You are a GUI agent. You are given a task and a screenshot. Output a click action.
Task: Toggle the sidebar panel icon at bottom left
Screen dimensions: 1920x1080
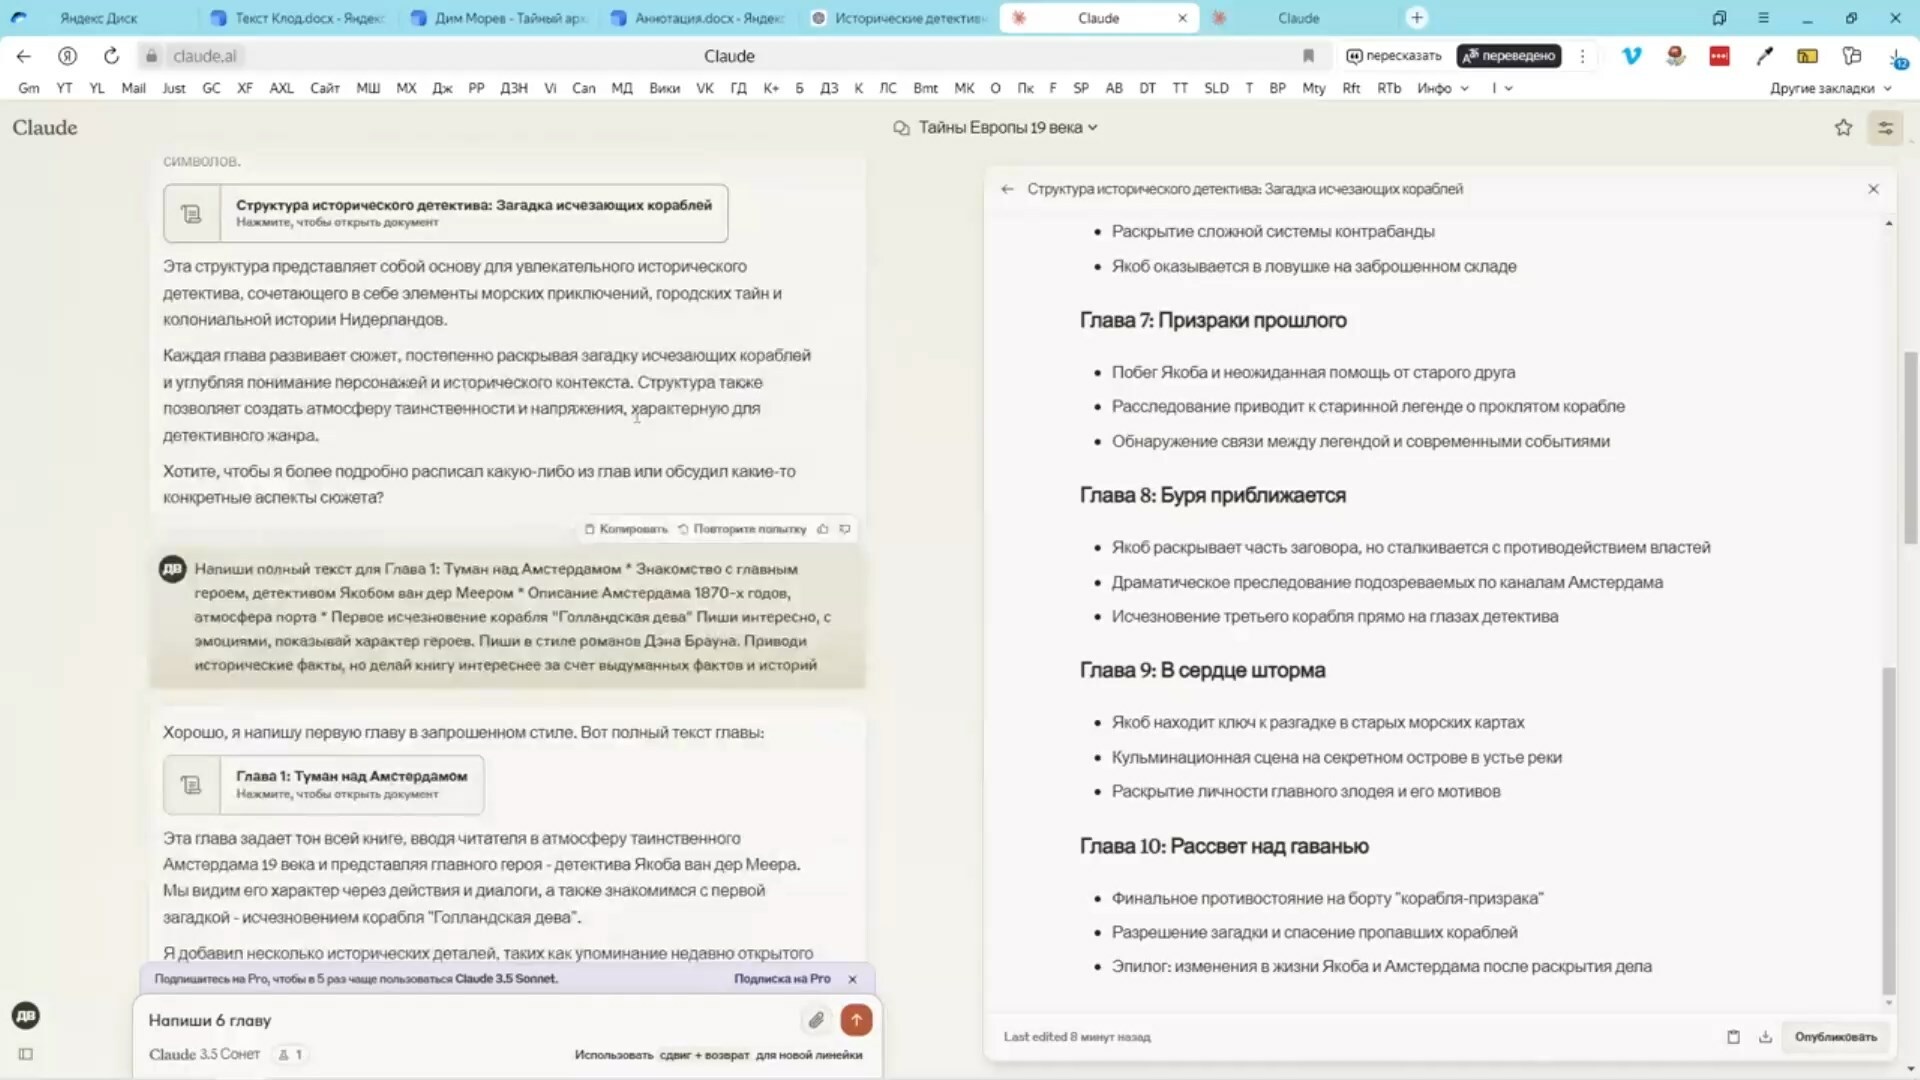26,1054
